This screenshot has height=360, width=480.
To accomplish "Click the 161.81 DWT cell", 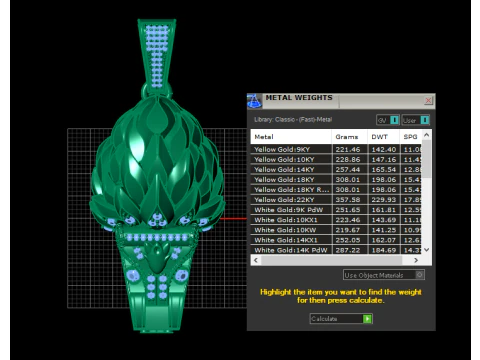I will [x=384, y=210].
